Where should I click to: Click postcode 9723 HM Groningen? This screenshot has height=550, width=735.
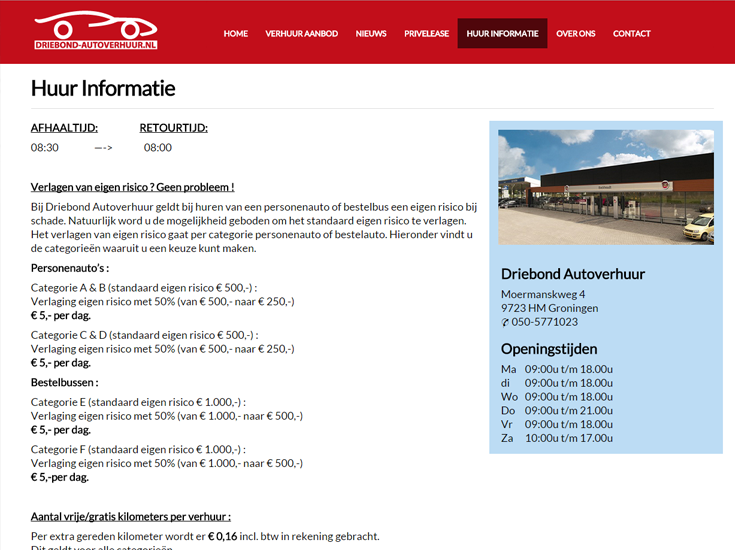tap(549, 308)
